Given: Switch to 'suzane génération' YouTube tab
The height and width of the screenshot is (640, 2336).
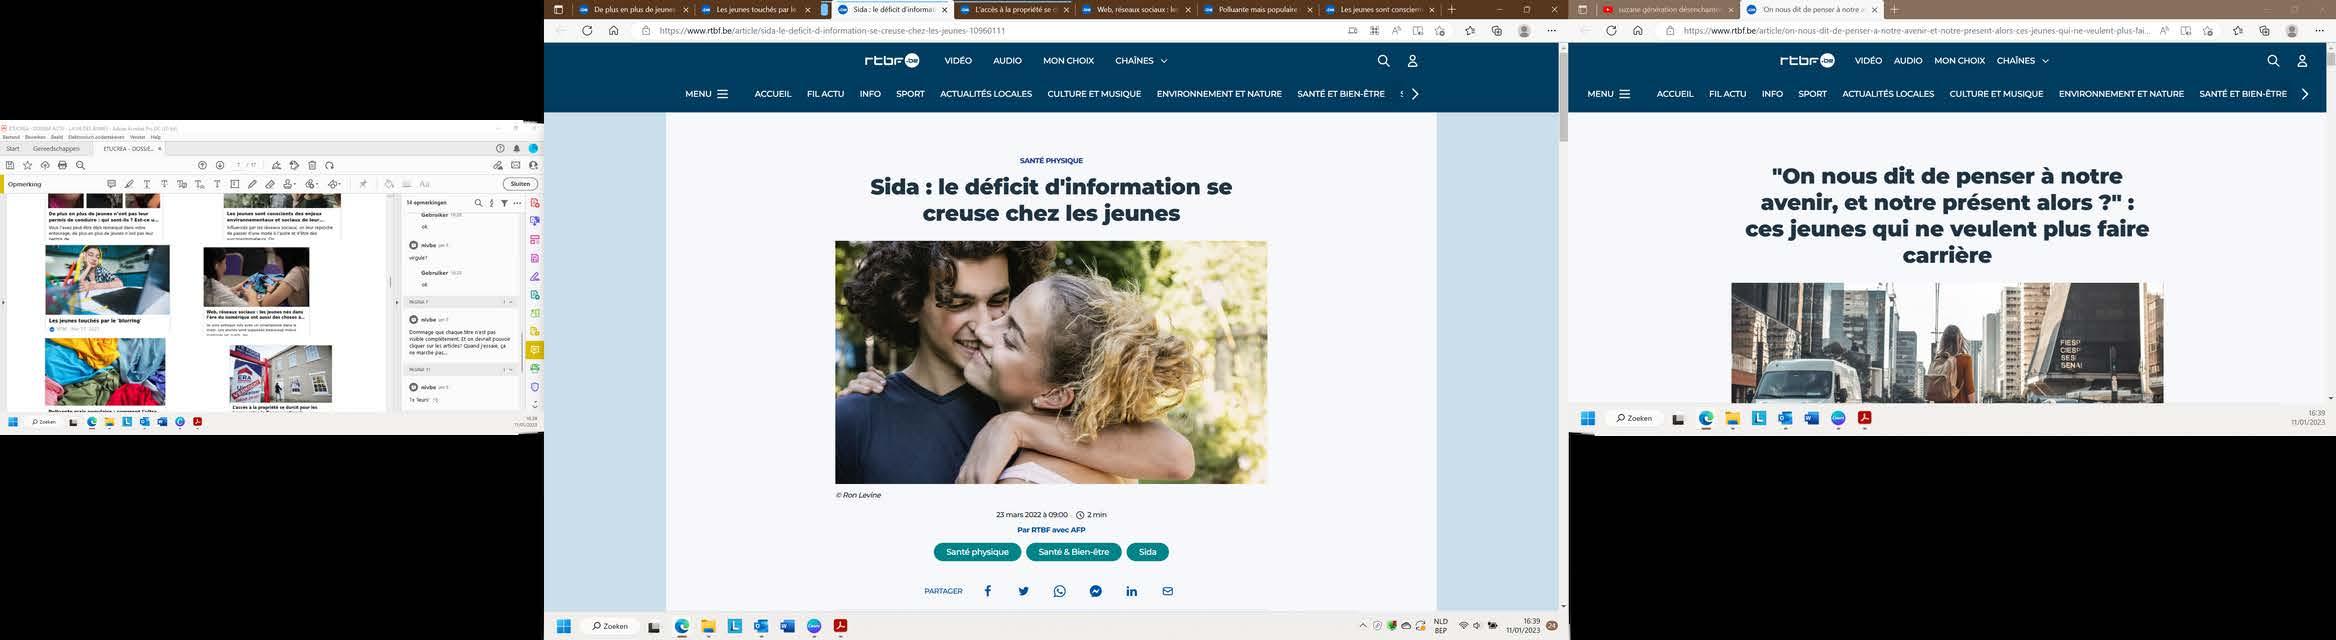Looking at the screenshot, I should 1667,9.
